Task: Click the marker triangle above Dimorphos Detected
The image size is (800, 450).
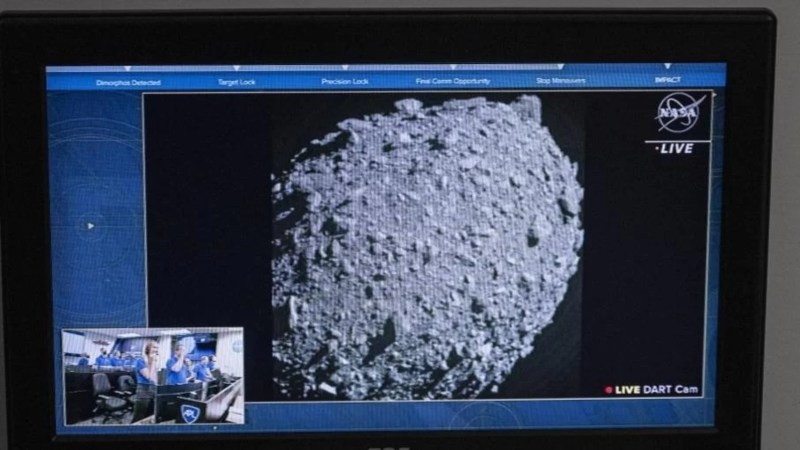Action: [128, 68]
